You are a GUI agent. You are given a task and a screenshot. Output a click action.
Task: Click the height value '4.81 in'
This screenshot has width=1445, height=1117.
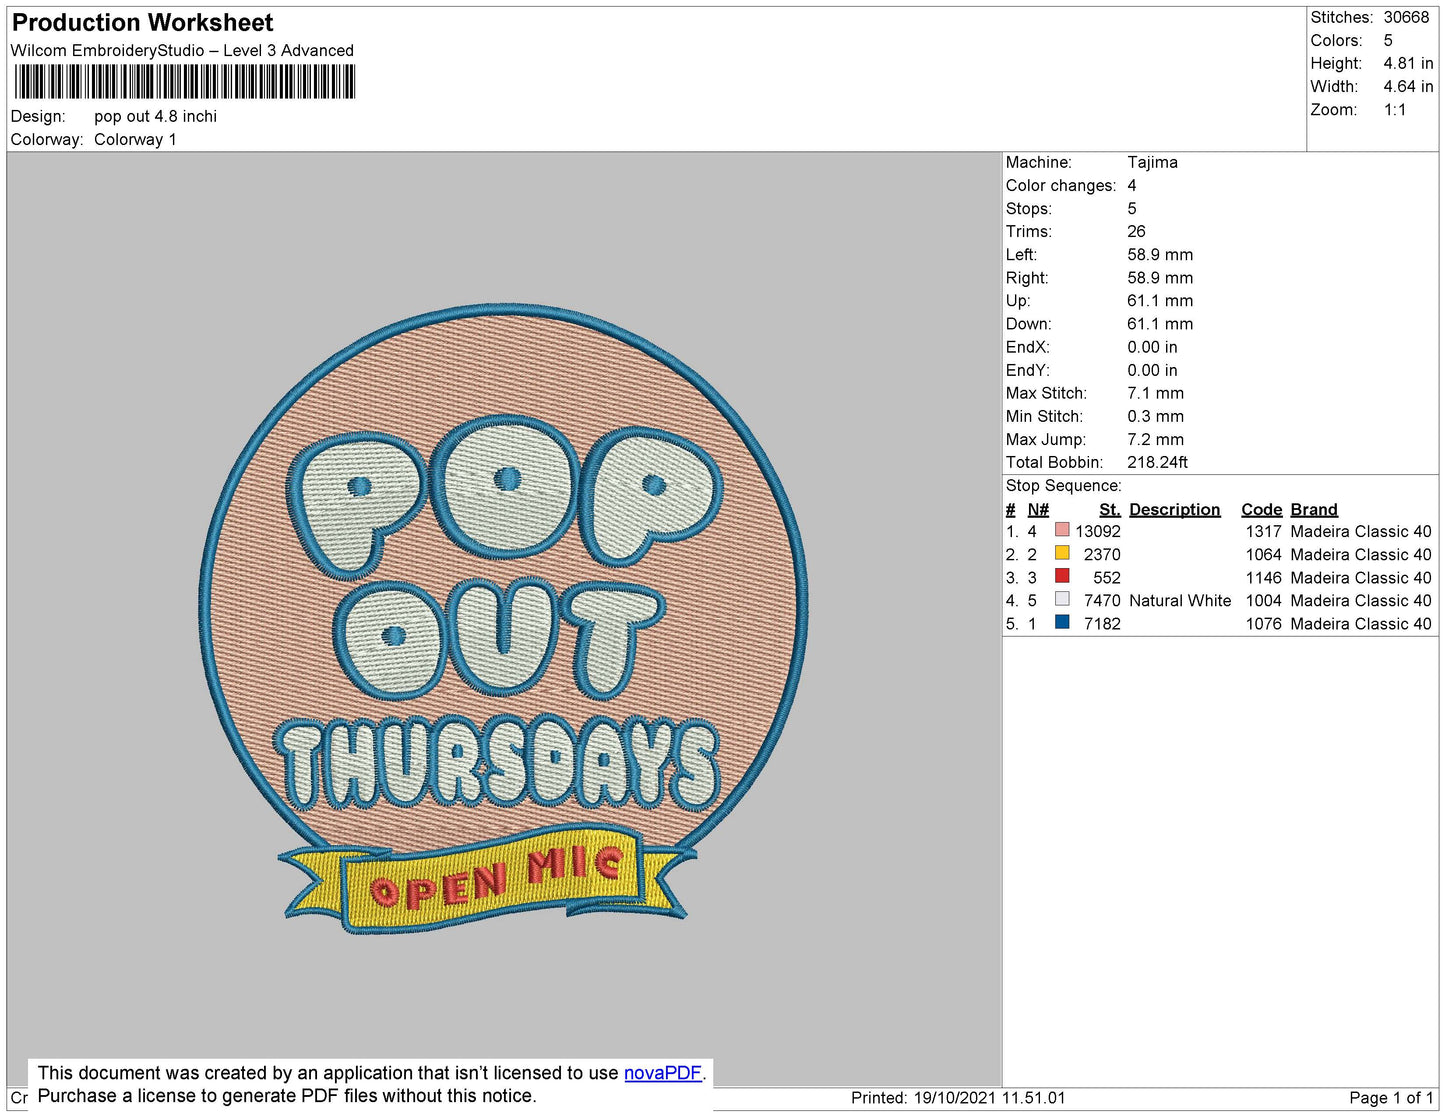tap(1408, 63)
